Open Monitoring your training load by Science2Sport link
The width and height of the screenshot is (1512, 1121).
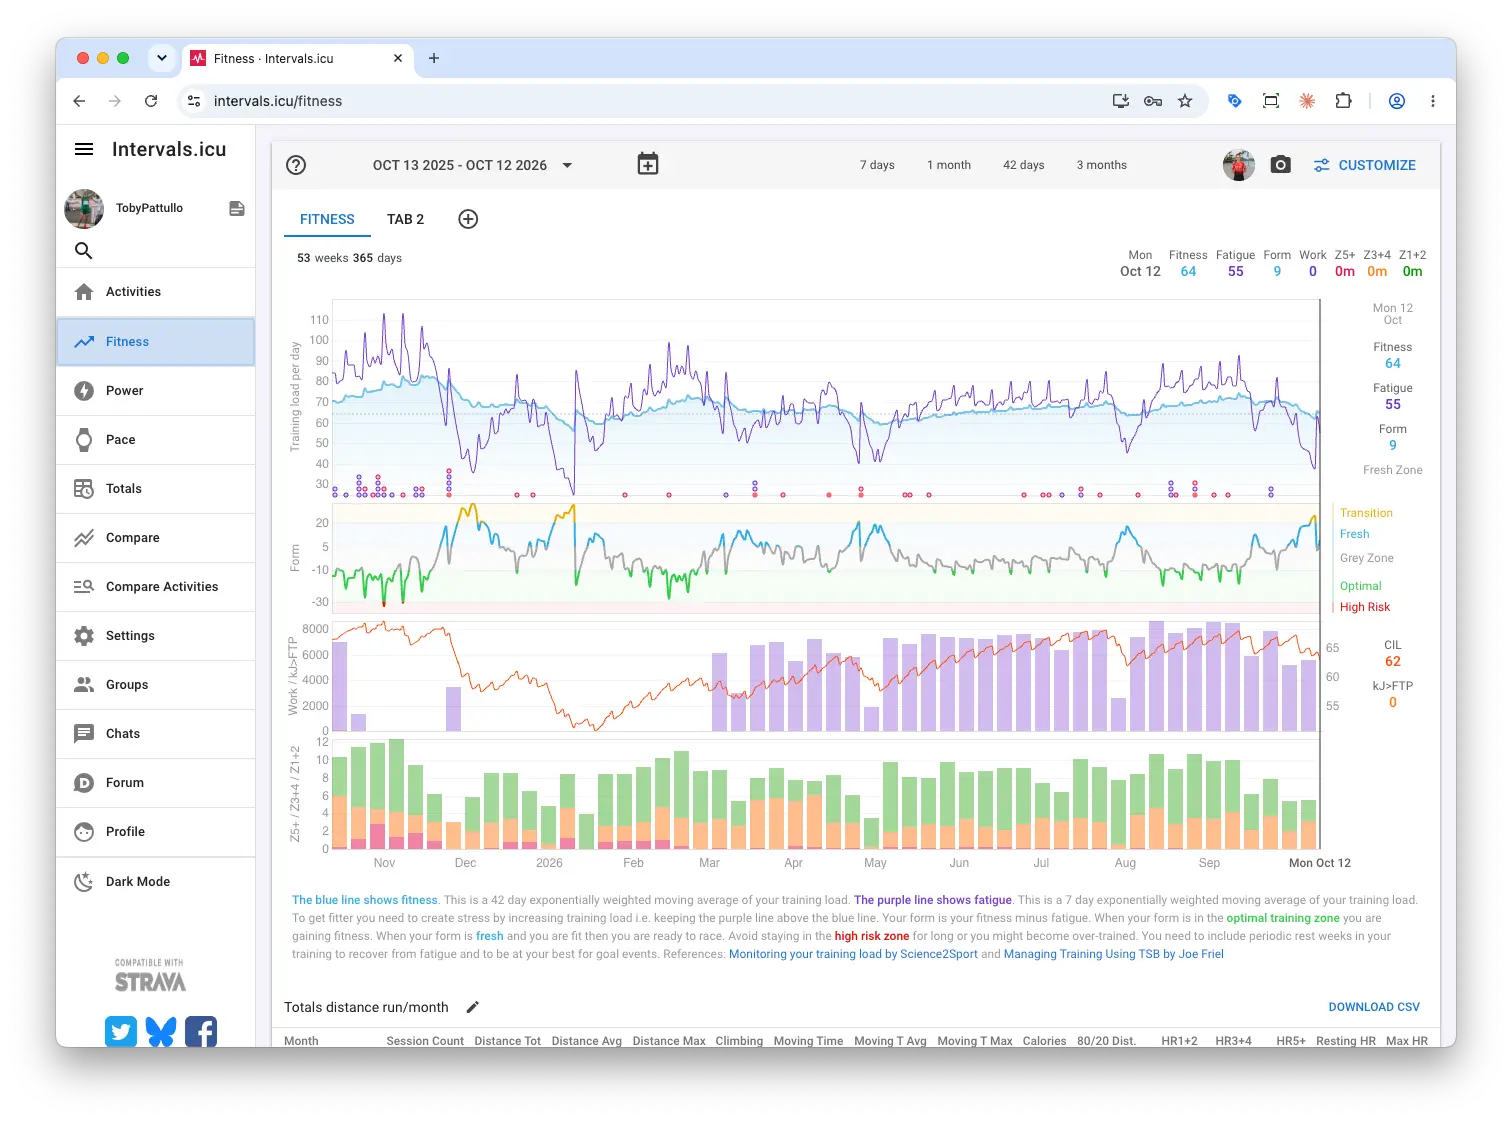[x=853, y=954]
